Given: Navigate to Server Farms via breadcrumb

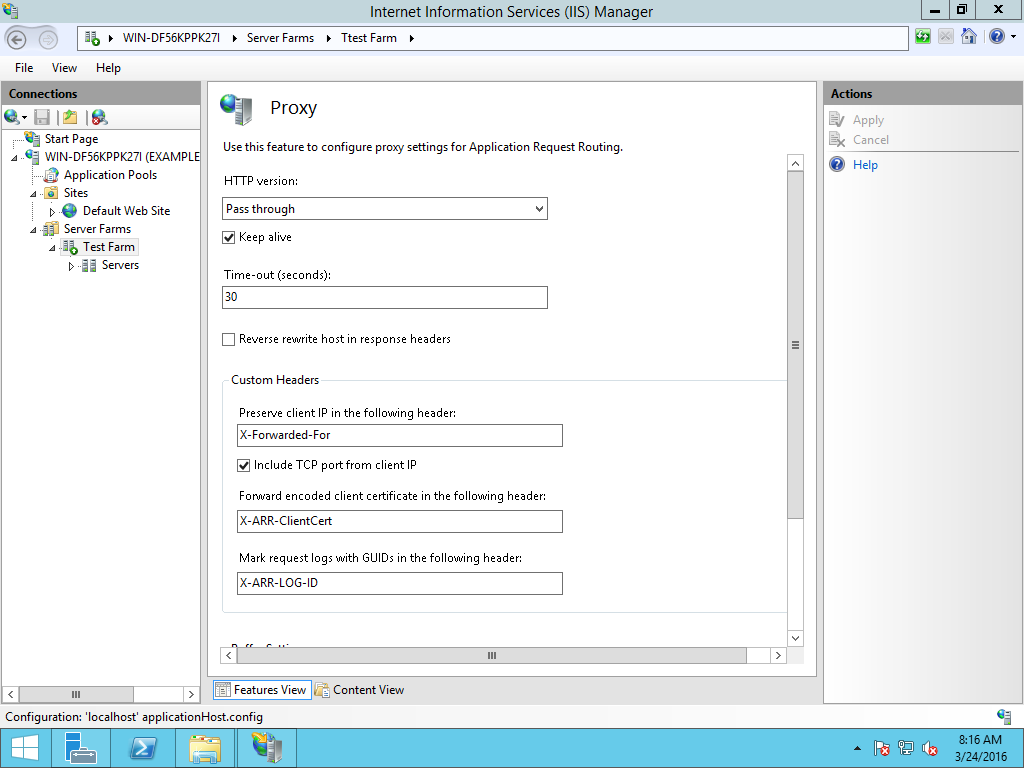Looking at the screenshot, I should click(280, 37).
